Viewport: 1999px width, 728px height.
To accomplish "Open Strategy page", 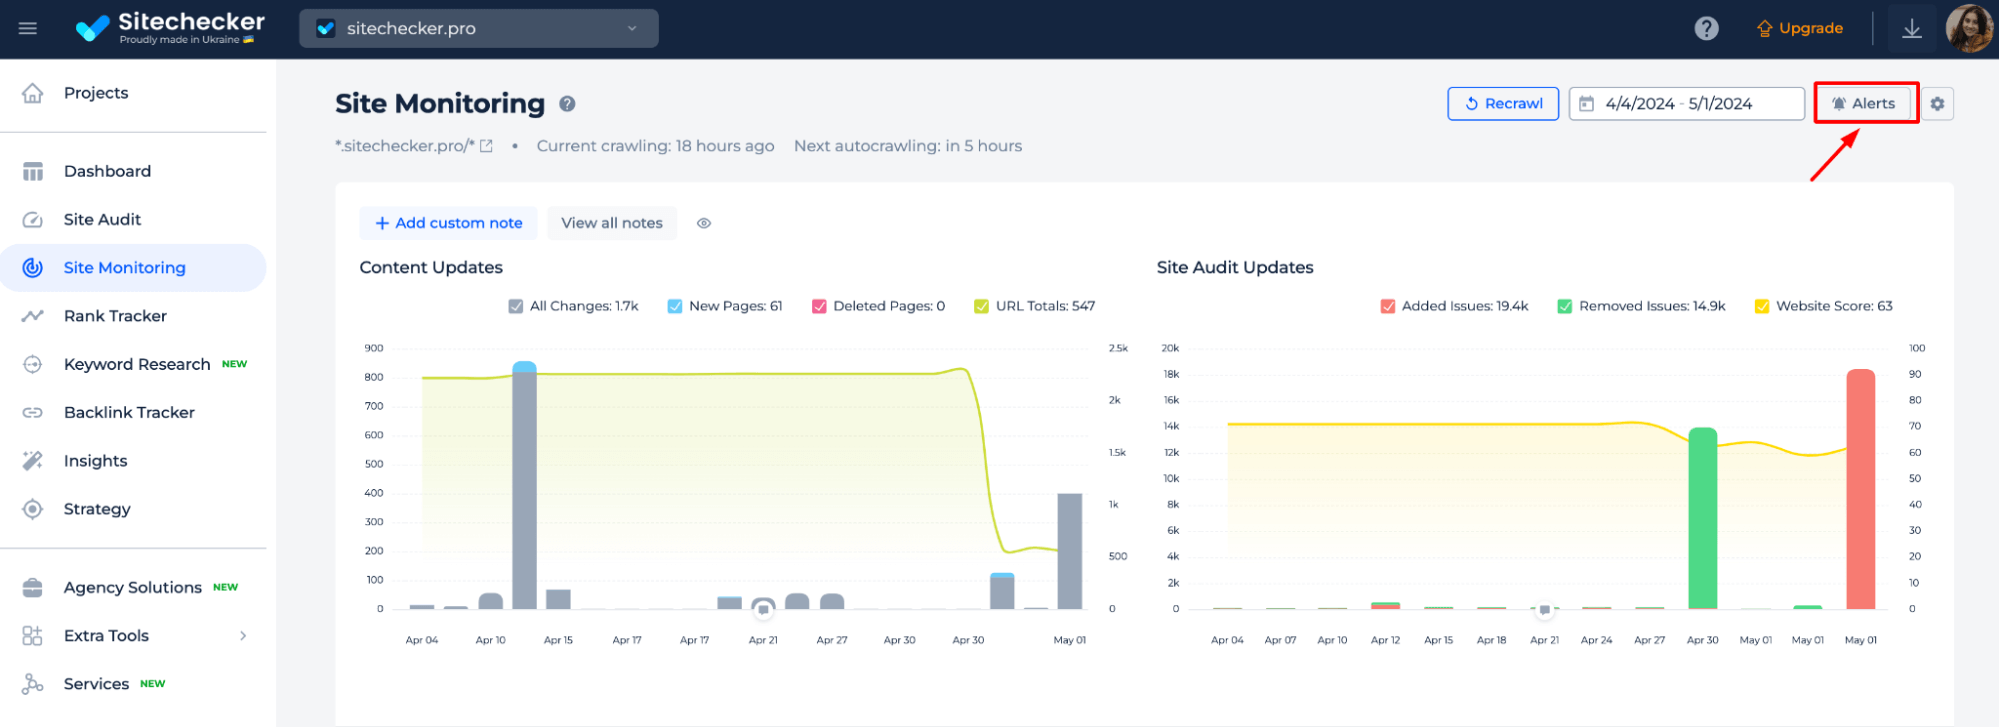I will (x=97, y=509).
